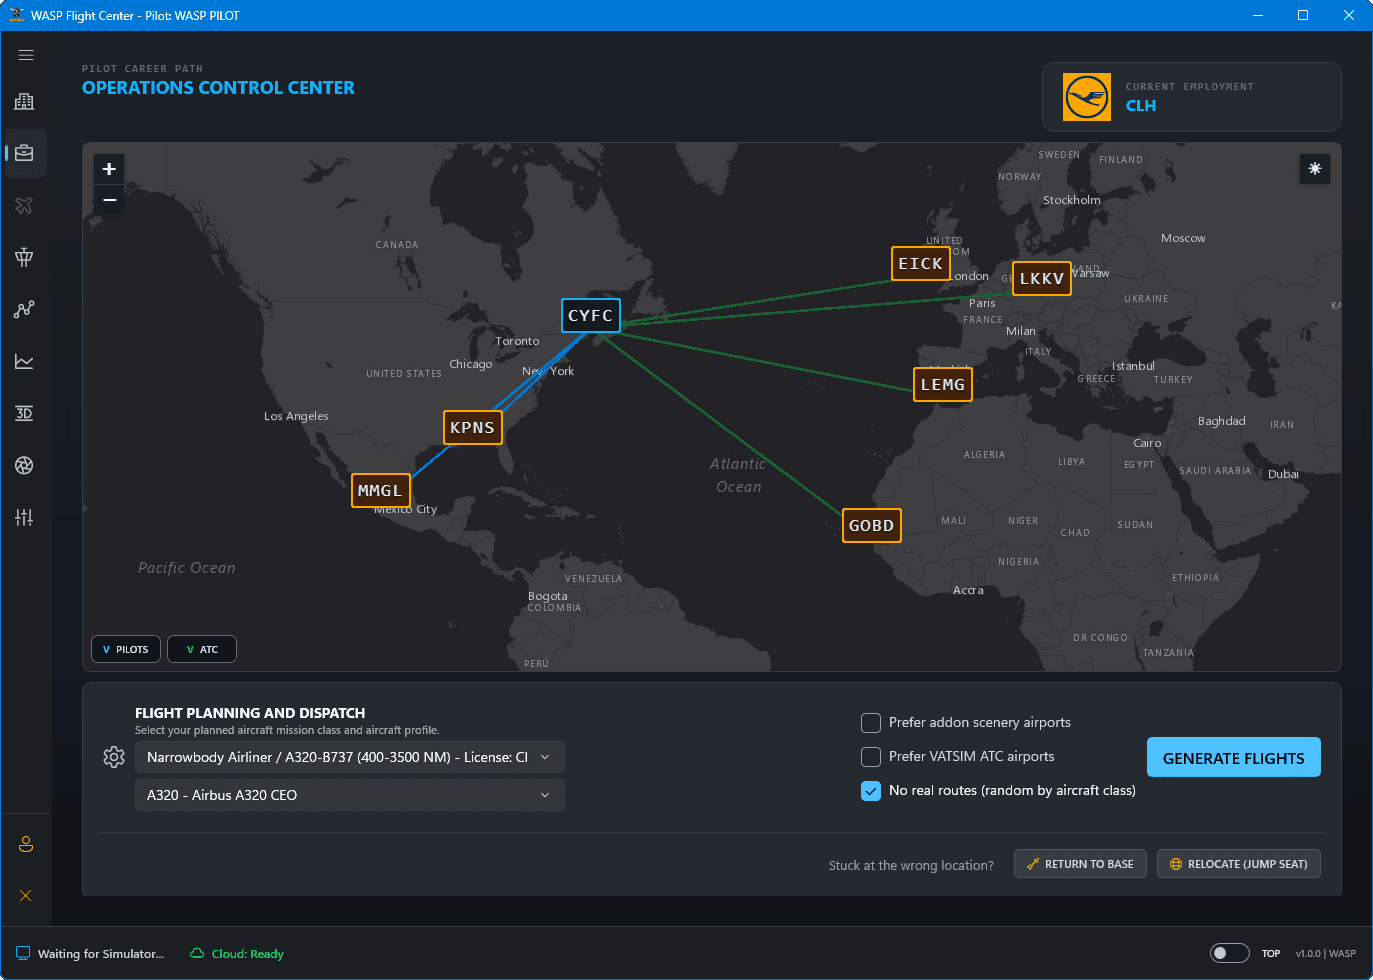Image resolution: width=1373 pixels, height=980 pixels.
Task: Zoom out on the map
Action: 109,200
